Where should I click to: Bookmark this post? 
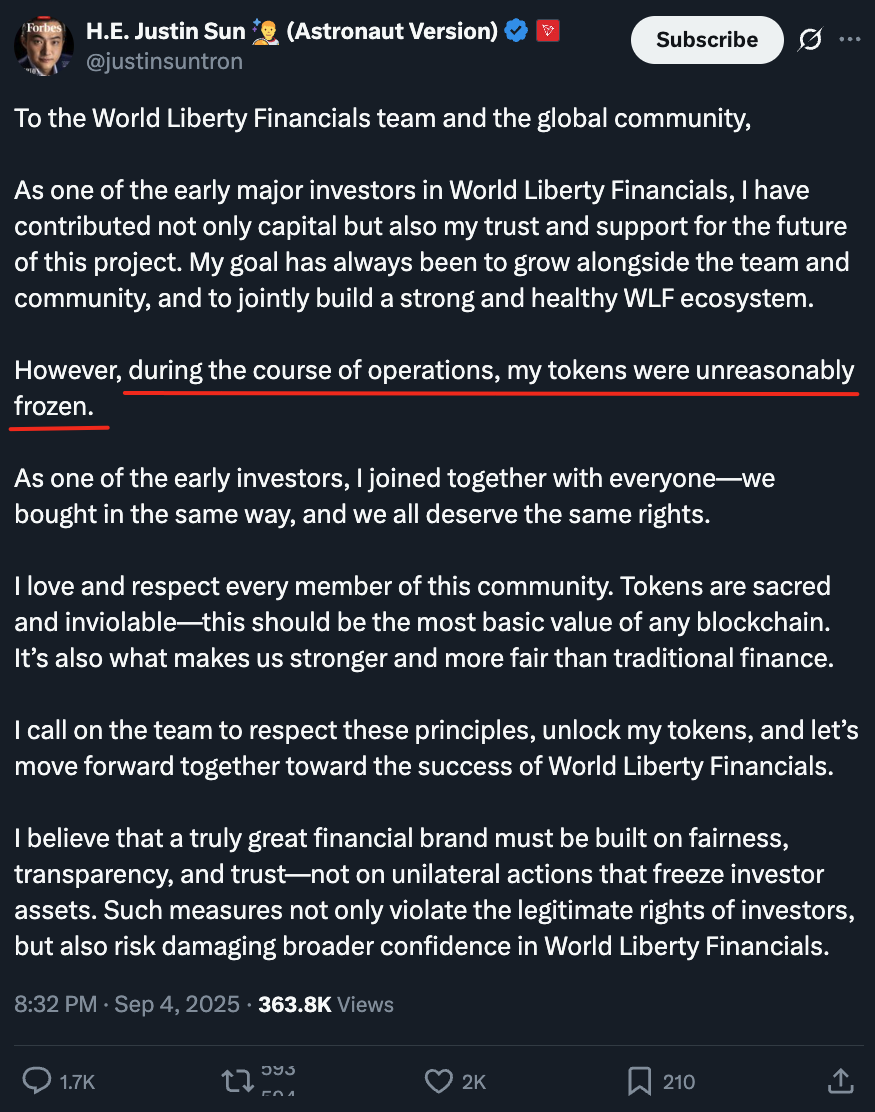639,1081
